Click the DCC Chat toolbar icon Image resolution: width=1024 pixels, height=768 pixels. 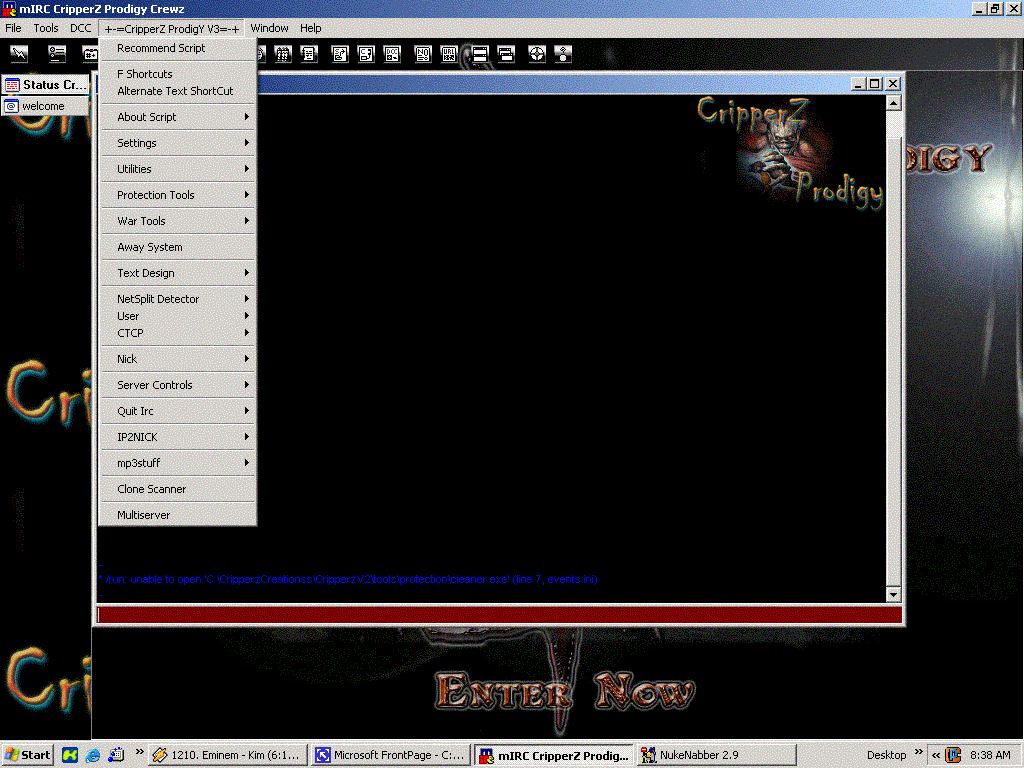366,54
